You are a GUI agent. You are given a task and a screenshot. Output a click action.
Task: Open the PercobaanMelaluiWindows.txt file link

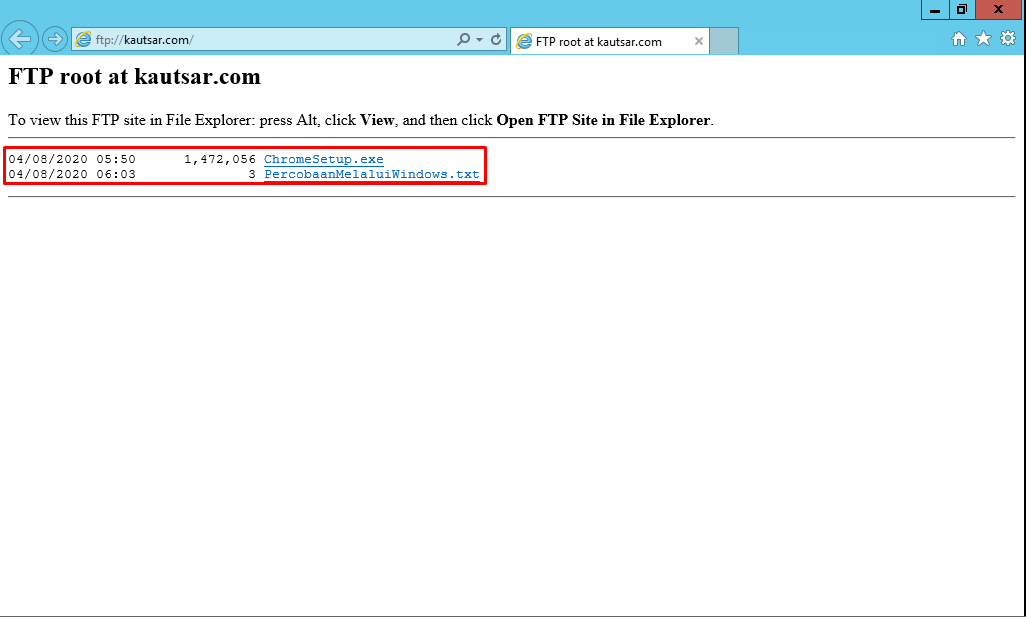(372, 173)
